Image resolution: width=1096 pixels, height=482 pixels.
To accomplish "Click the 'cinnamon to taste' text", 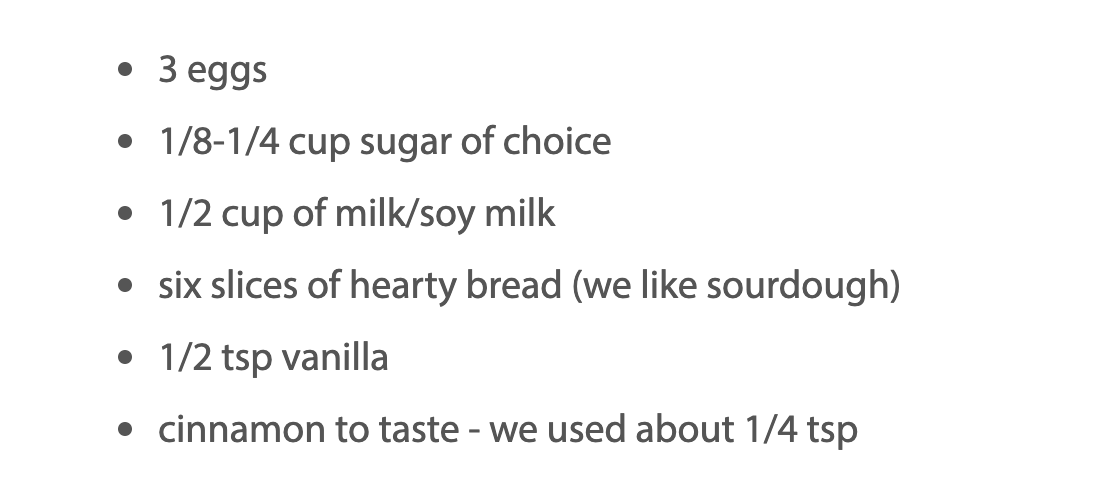I will pos(308,429).
